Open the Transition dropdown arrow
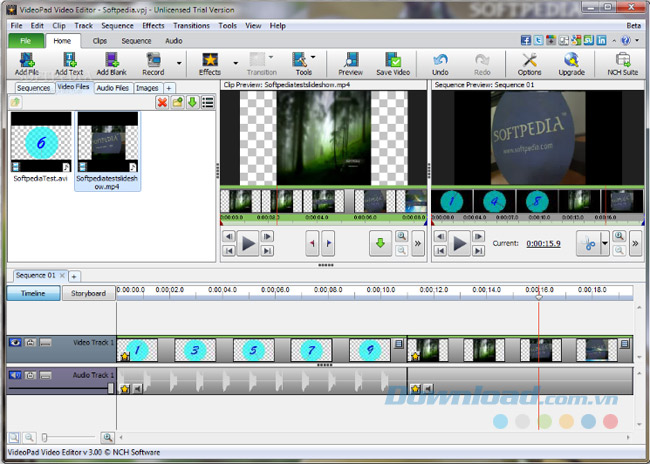 271,57
